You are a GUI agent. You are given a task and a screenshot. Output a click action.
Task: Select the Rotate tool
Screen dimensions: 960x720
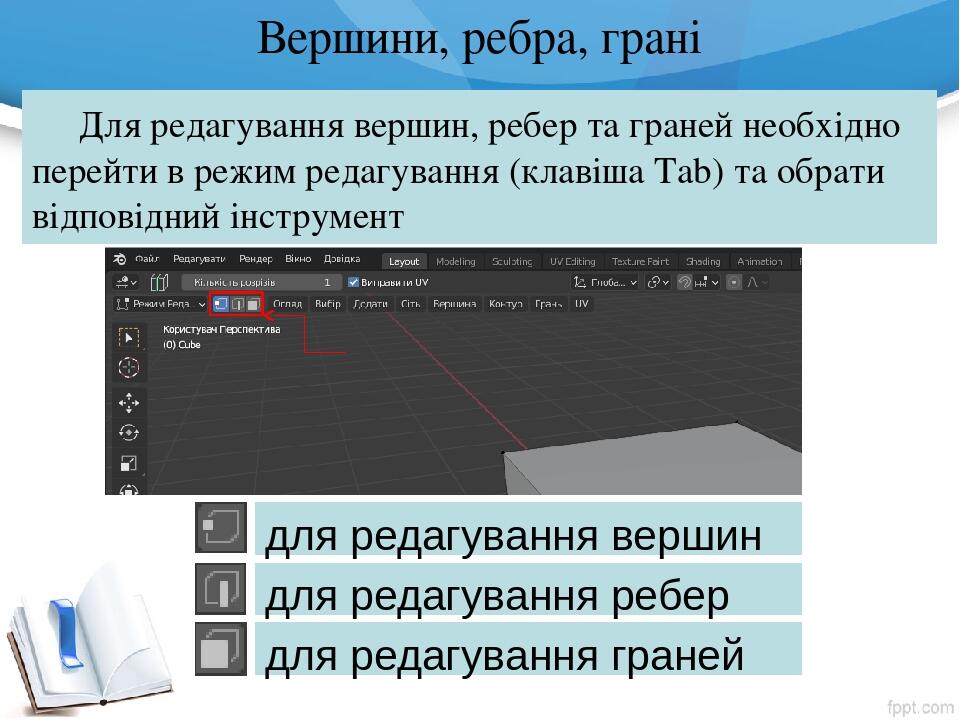click(129, 433)
